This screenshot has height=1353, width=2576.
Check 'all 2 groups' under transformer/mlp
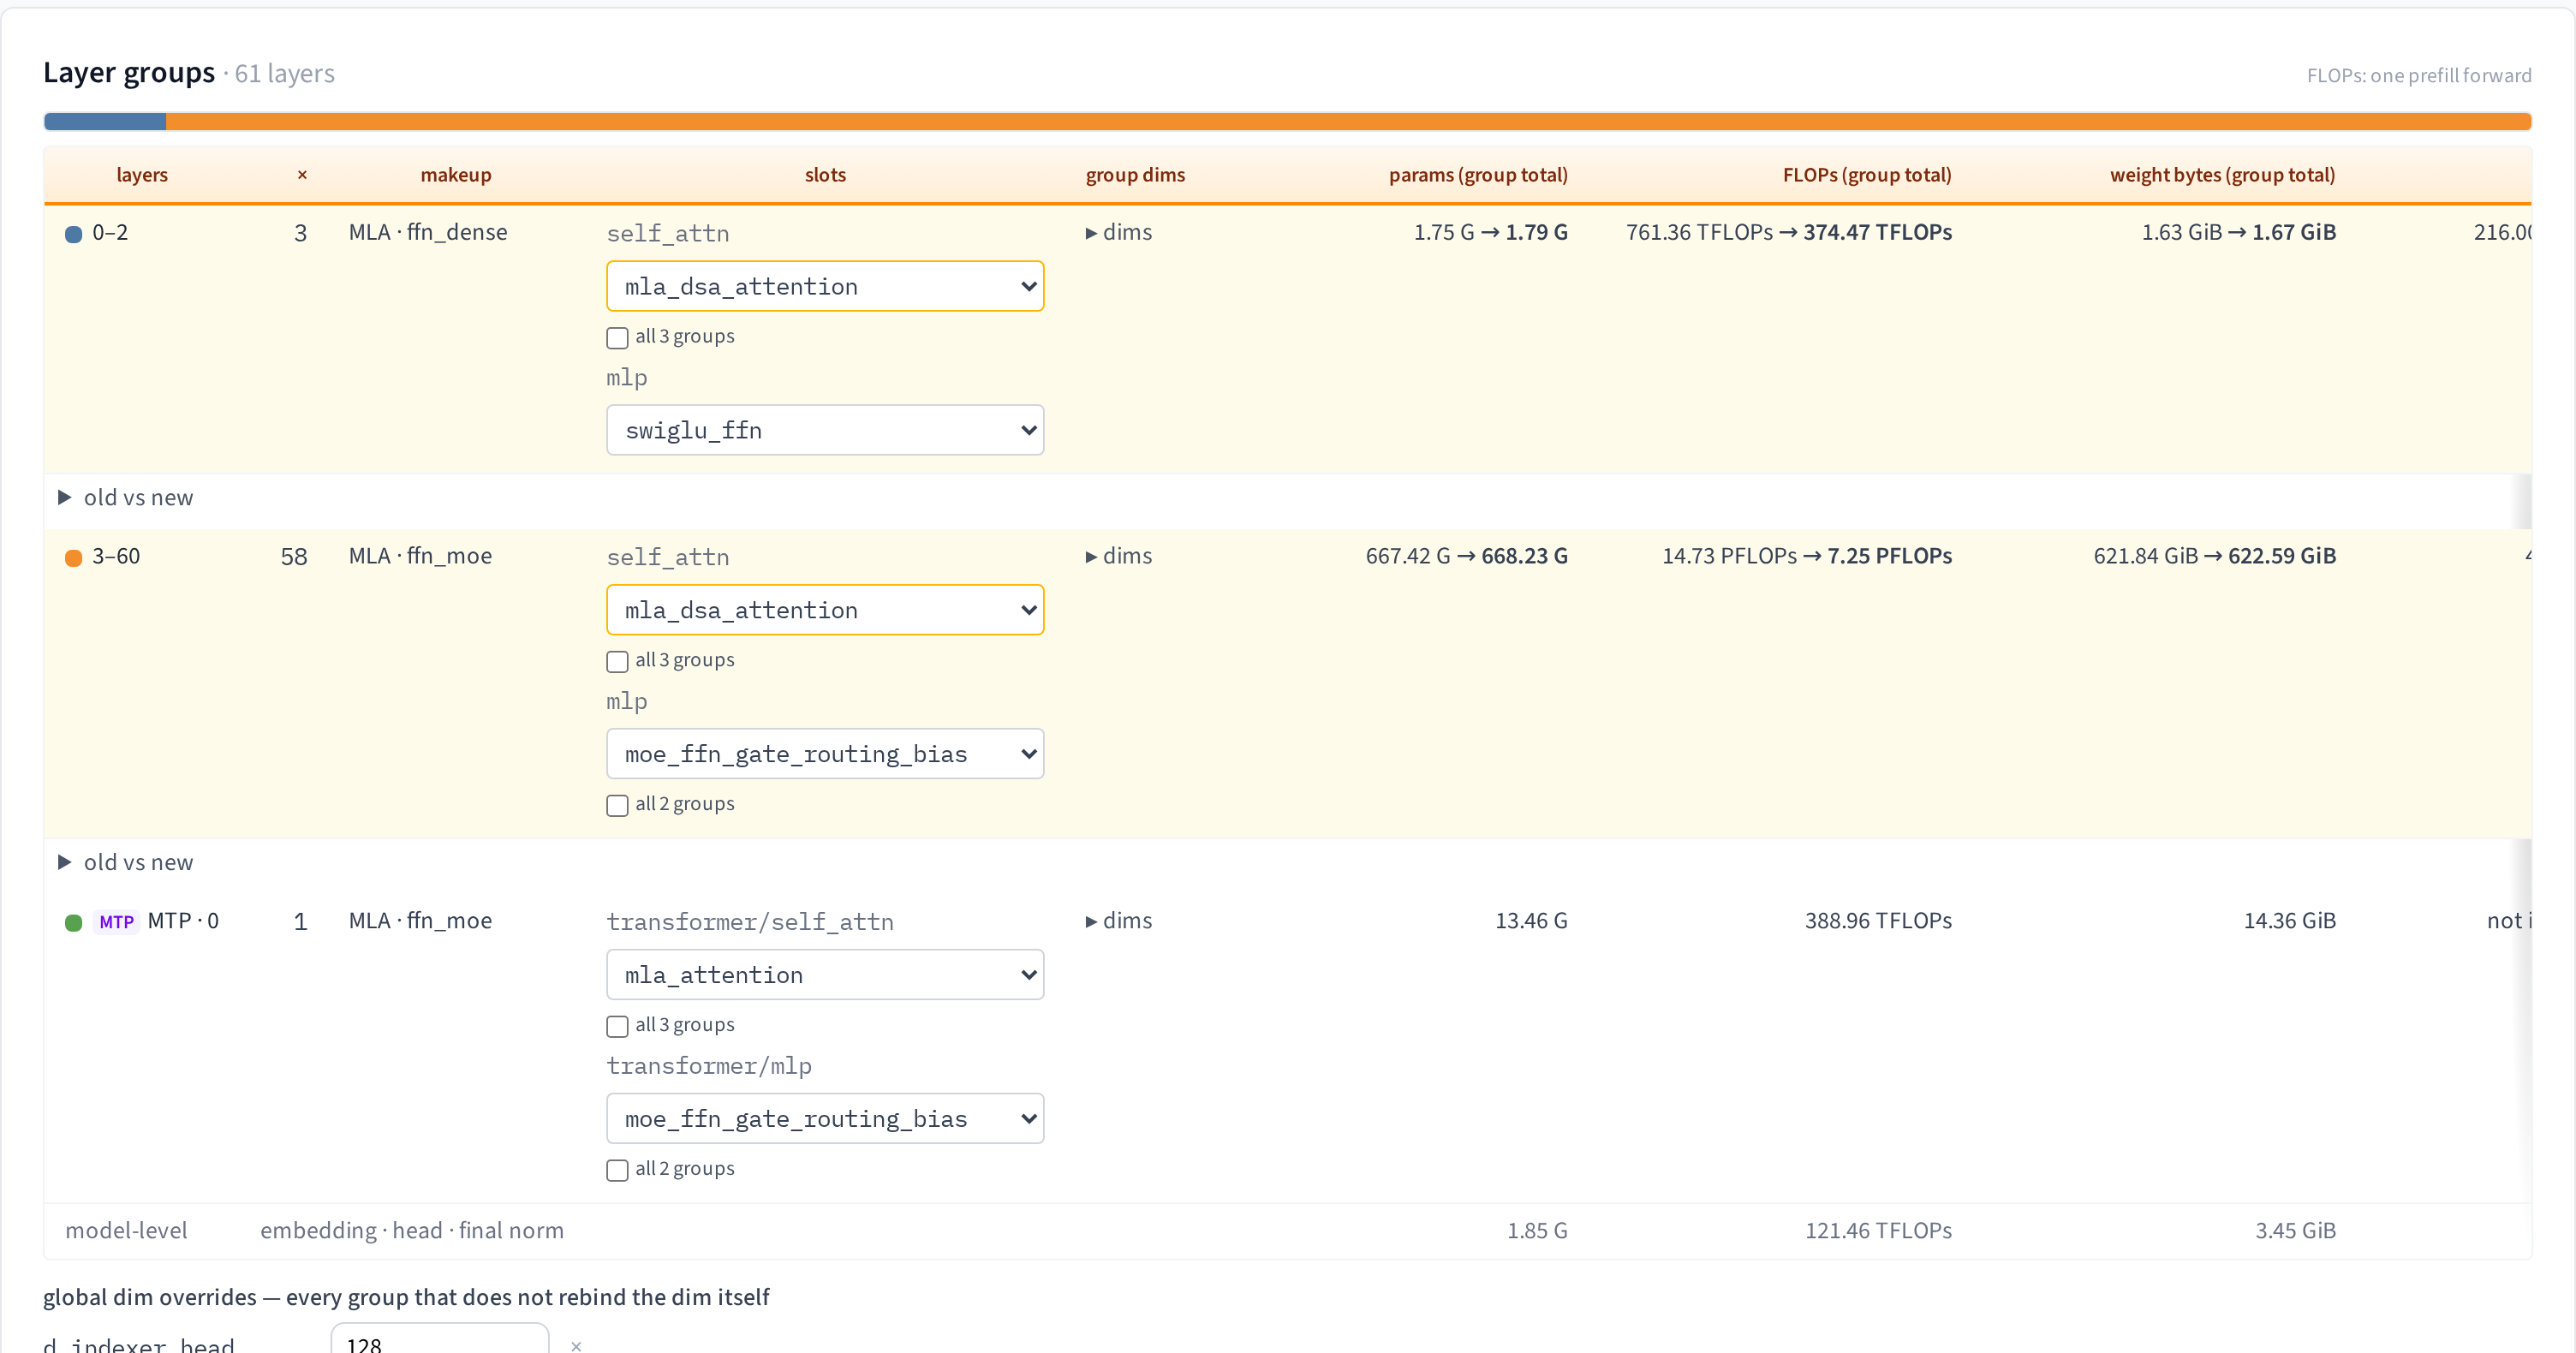coord(617,1171)
